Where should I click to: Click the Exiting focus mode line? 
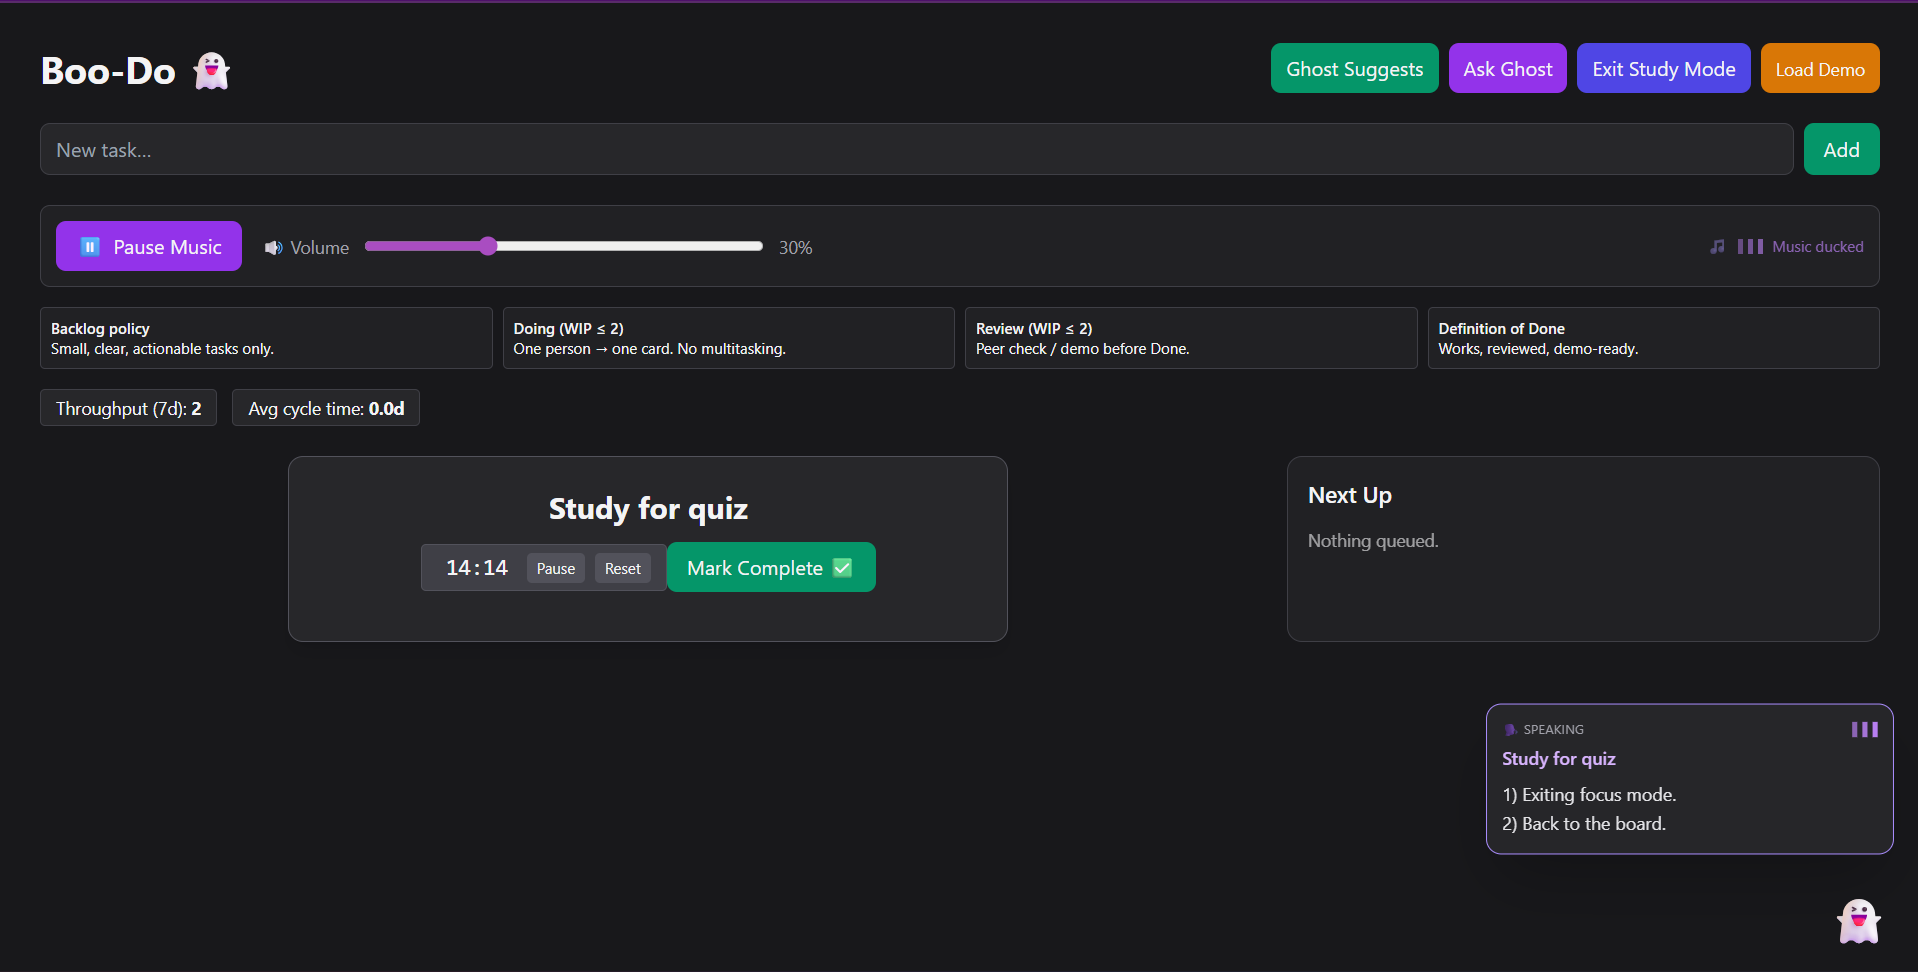(x=1589, y=795)
